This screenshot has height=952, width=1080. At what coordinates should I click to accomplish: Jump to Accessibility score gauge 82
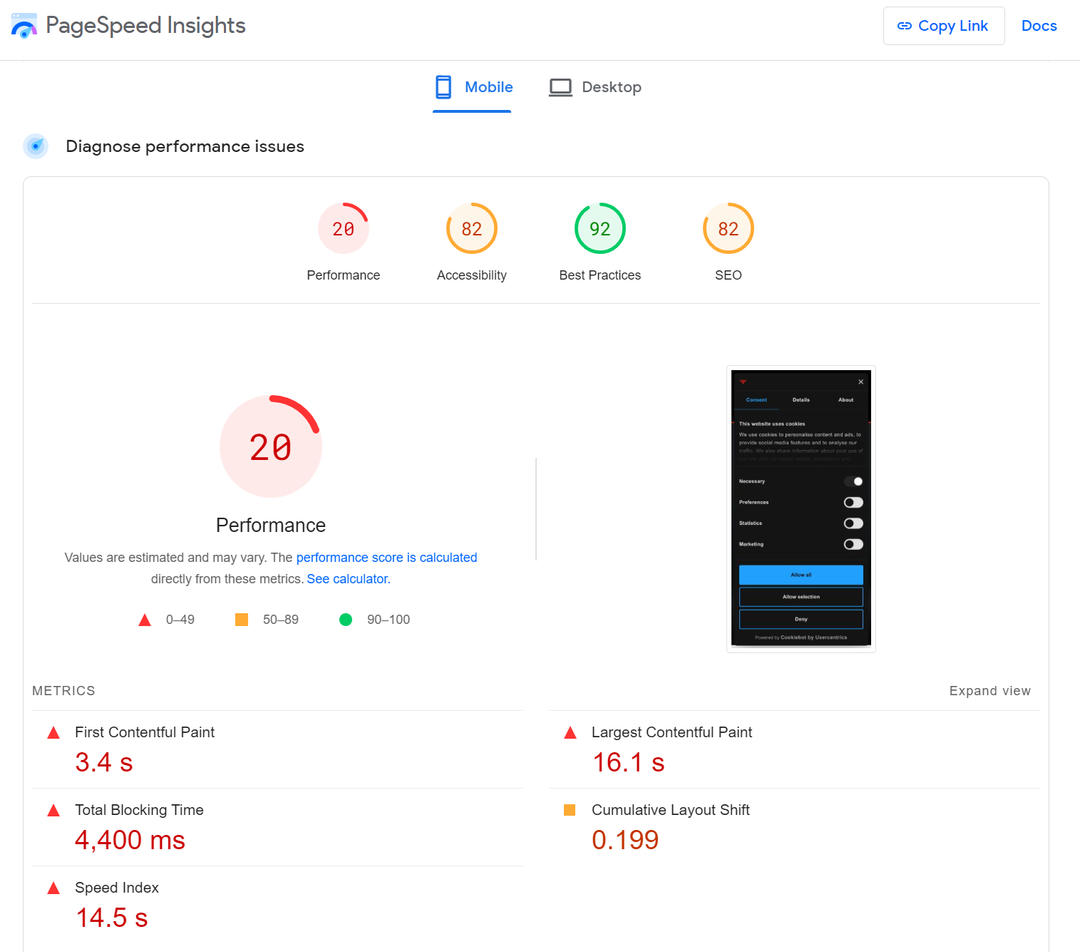tap(472, 228)
